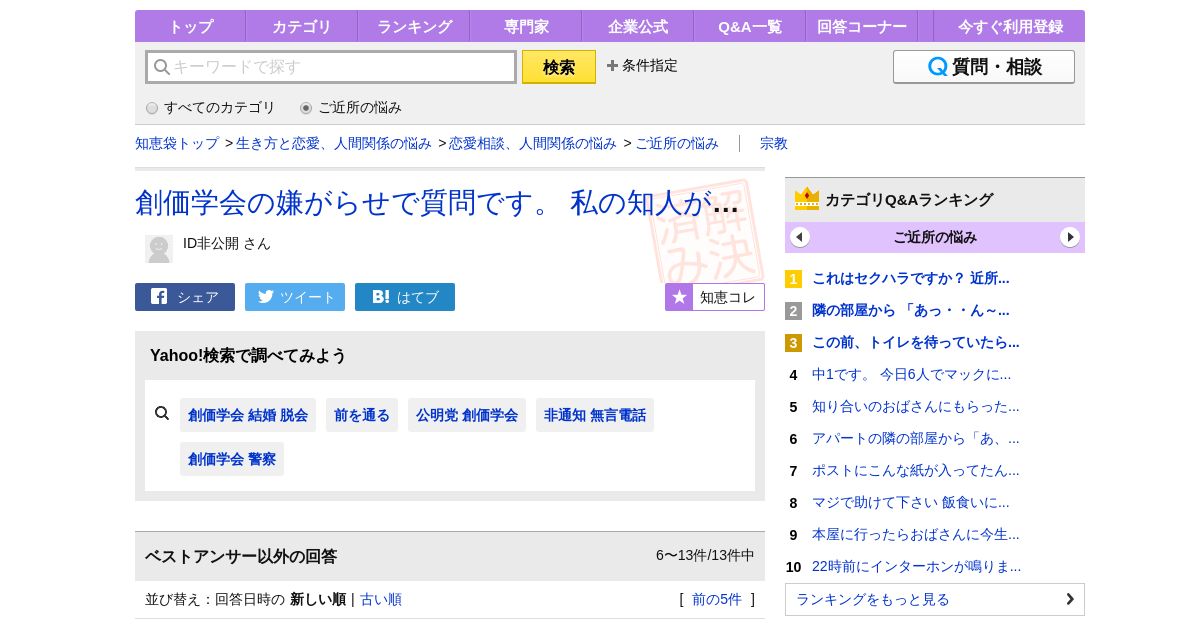Viewport: 1200px width, 630px height.
Task: Click the previous category left arrow
Action: 800,237
